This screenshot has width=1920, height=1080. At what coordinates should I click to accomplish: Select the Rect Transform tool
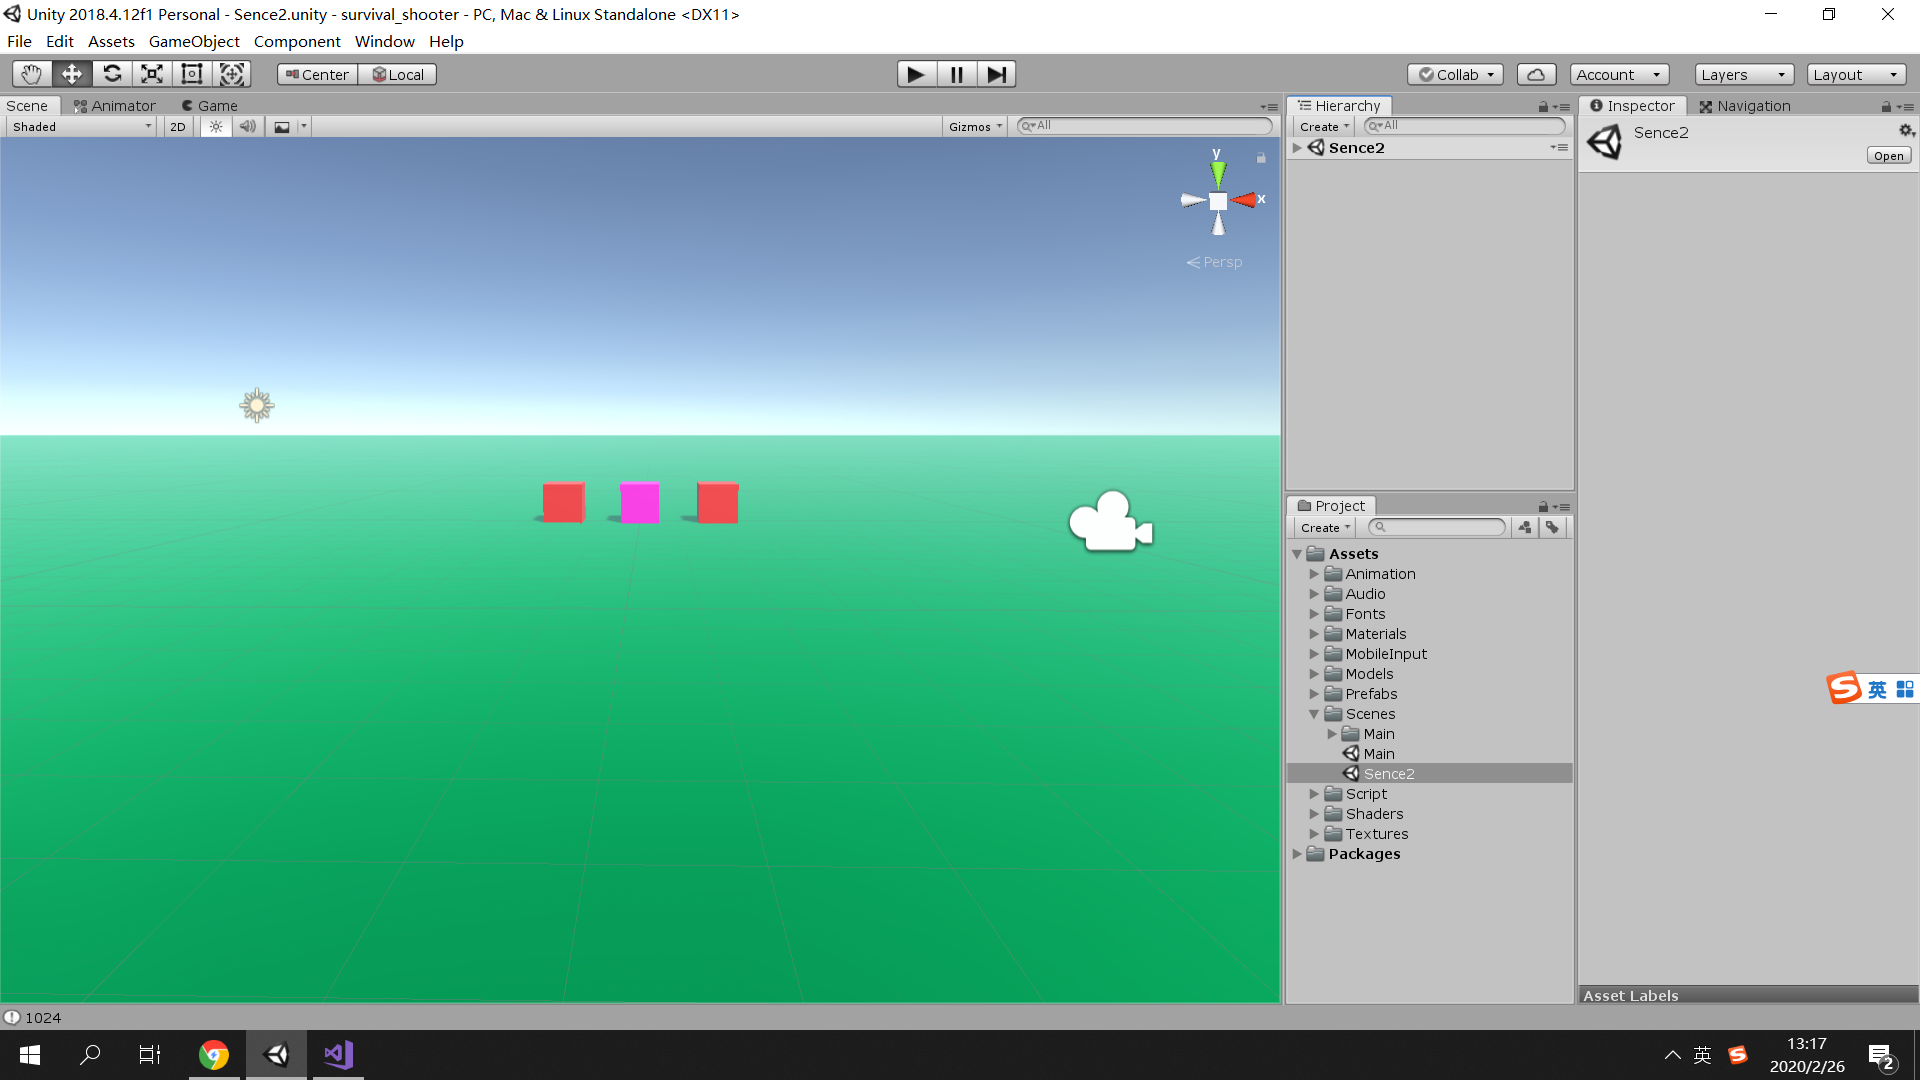191,74
